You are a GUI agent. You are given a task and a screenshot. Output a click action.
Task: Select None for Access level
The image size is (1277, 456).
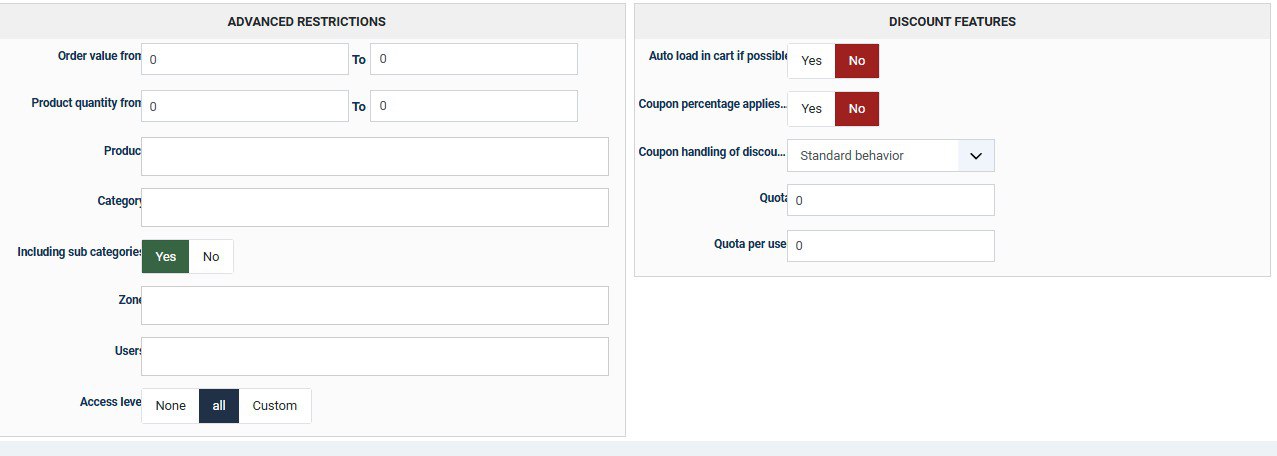pyautogui.click(x=171, y=406)
